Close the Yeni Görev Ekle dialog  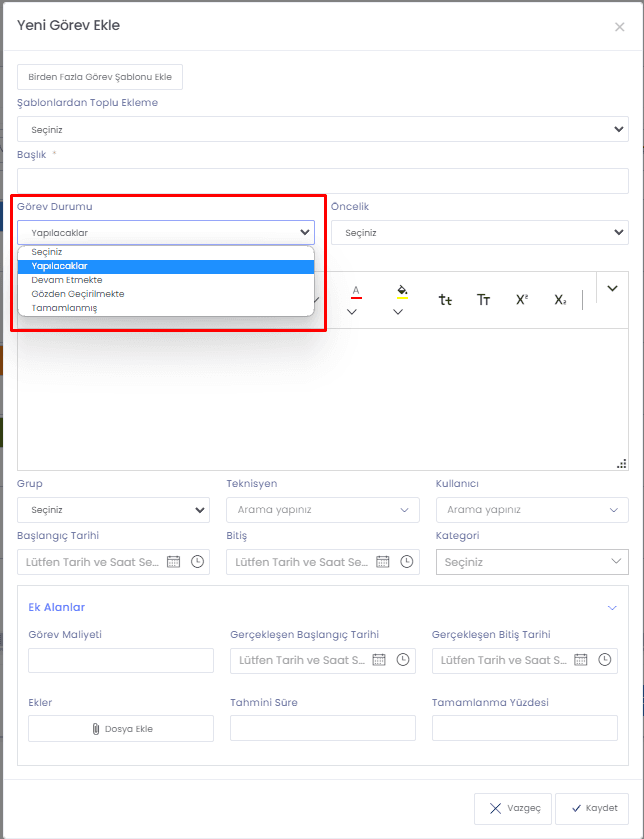click(x=619, y=27)
